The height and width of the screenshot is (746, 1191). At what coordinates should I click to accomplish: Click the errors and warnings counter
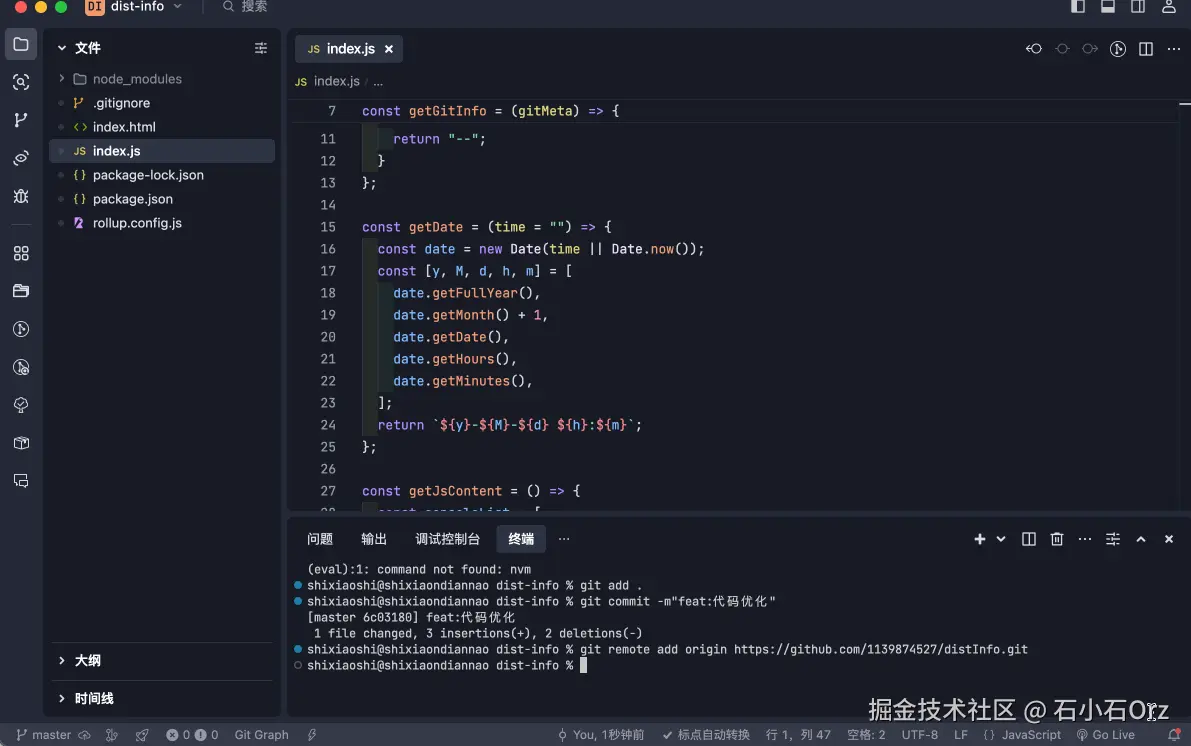[192, 735]
